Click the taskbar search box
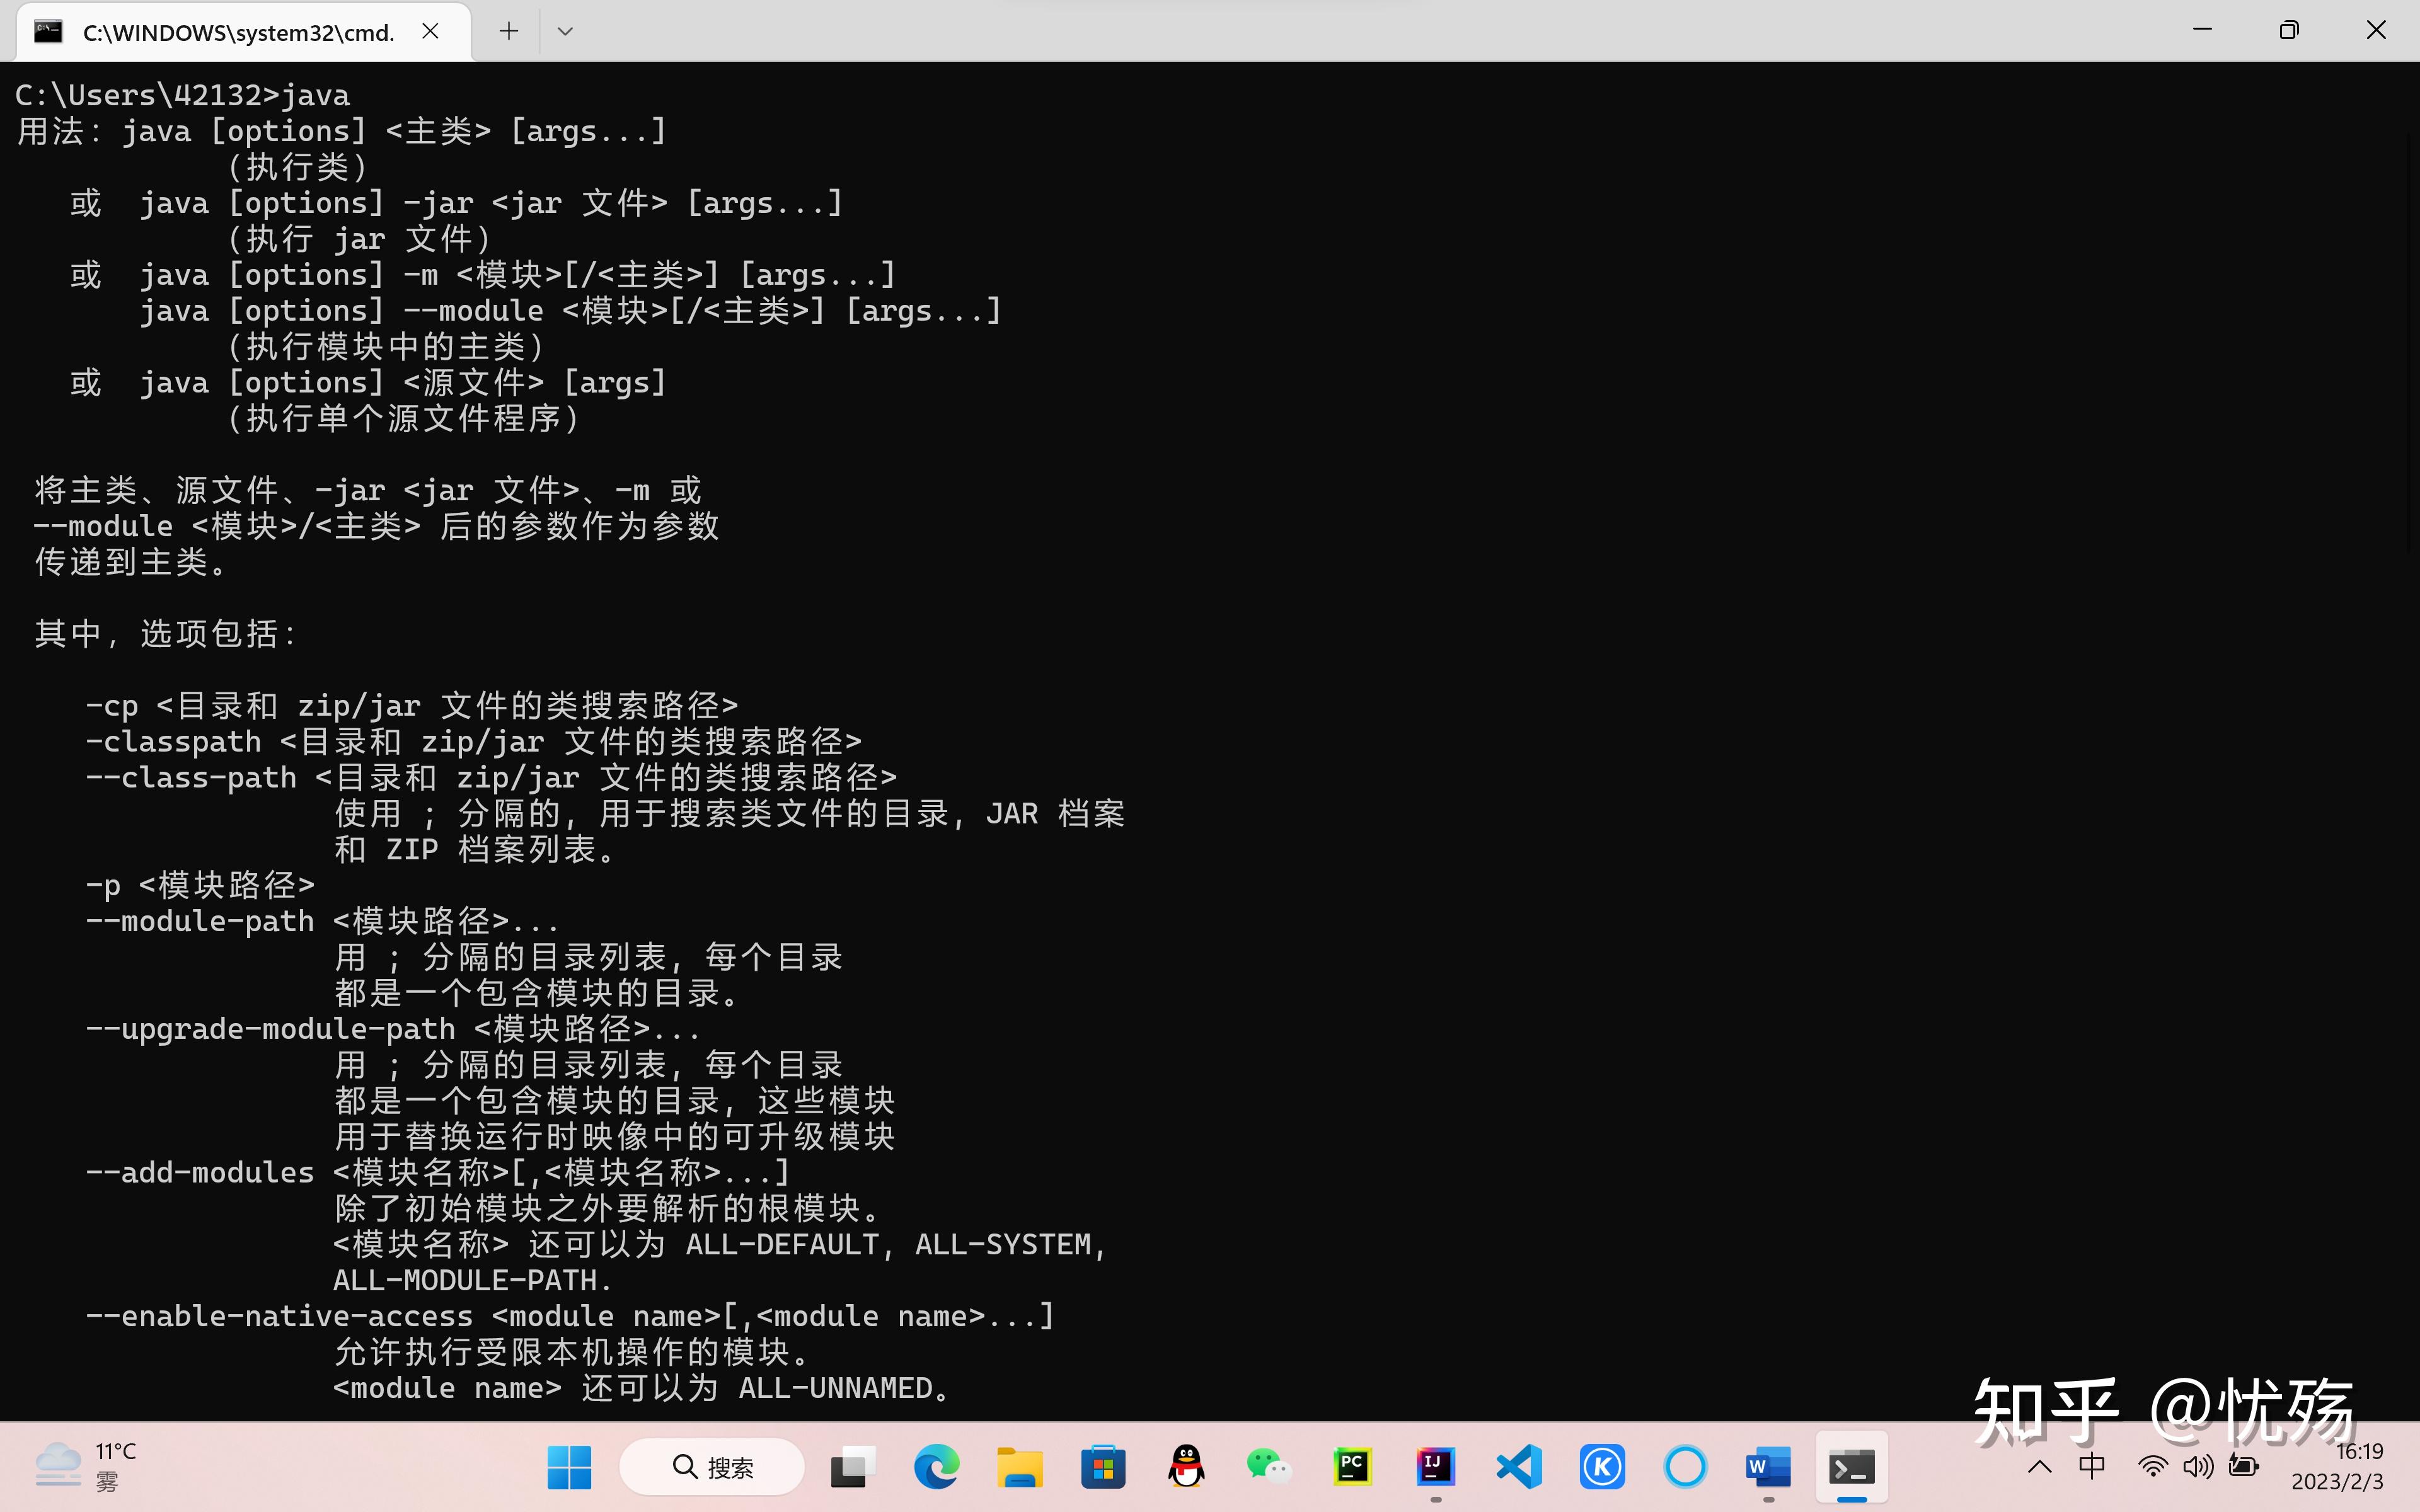This screenshot has height=1512, width=2420. coord(712,1467)
